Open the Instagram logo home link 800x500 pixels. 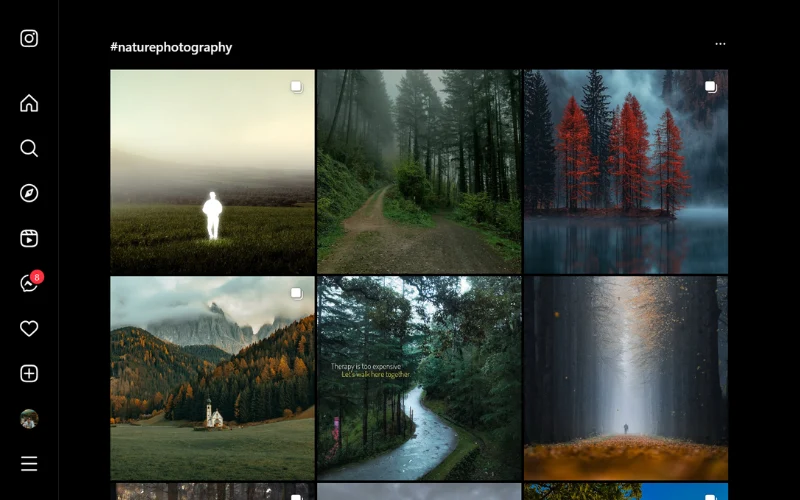[29, 38]
